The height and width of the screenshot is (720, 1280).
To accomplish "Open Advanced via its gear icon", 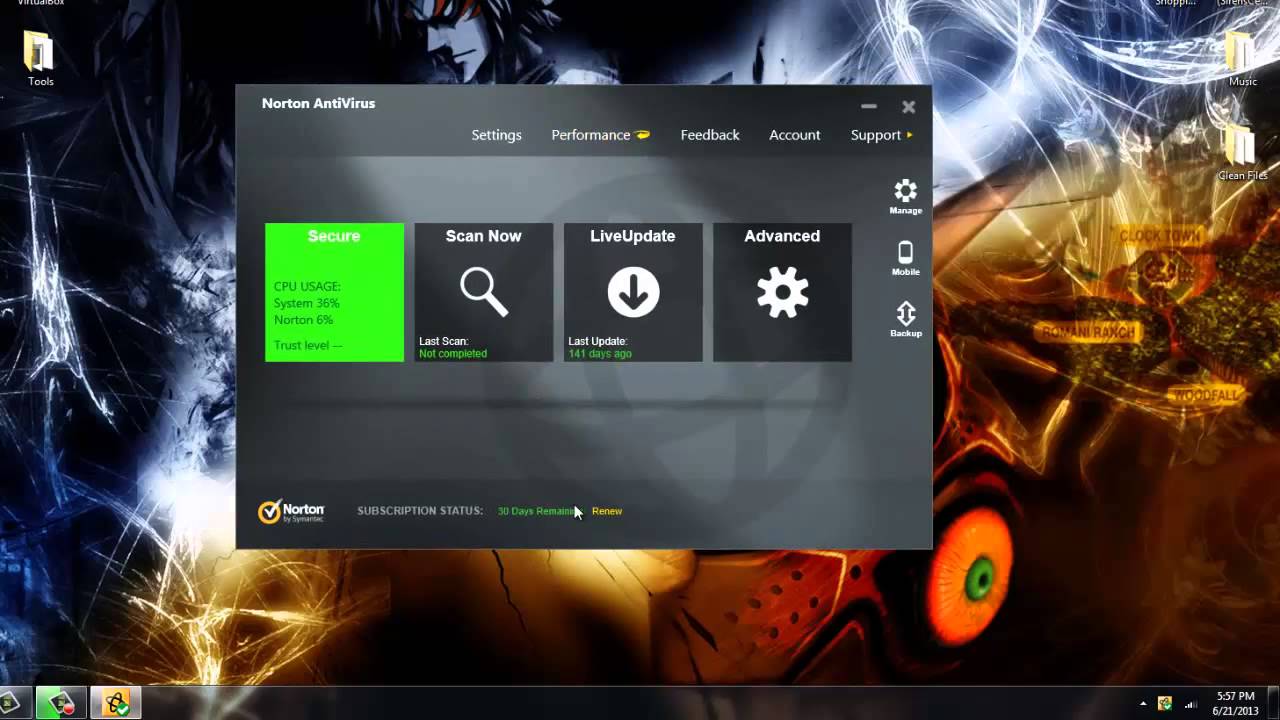I will pos(782,292).
